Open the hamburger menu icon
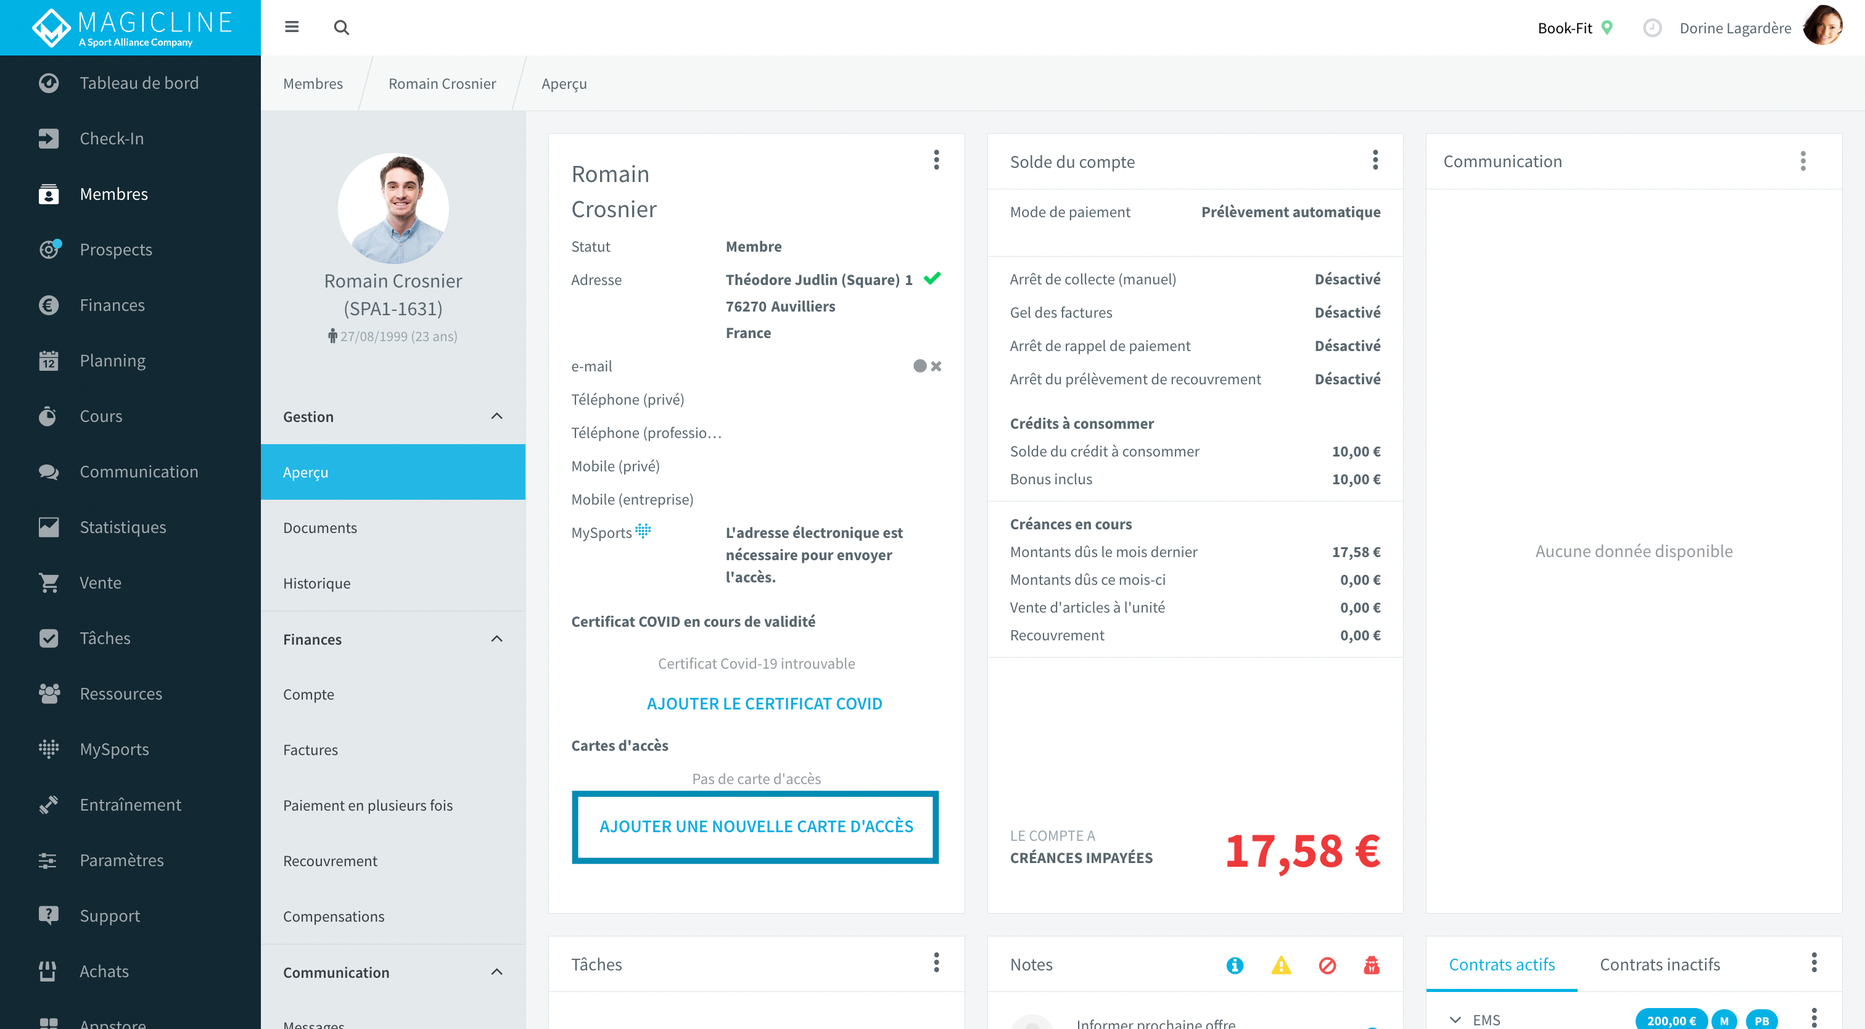Screen dimensions: 1865x1029 (x=292, y=27)
